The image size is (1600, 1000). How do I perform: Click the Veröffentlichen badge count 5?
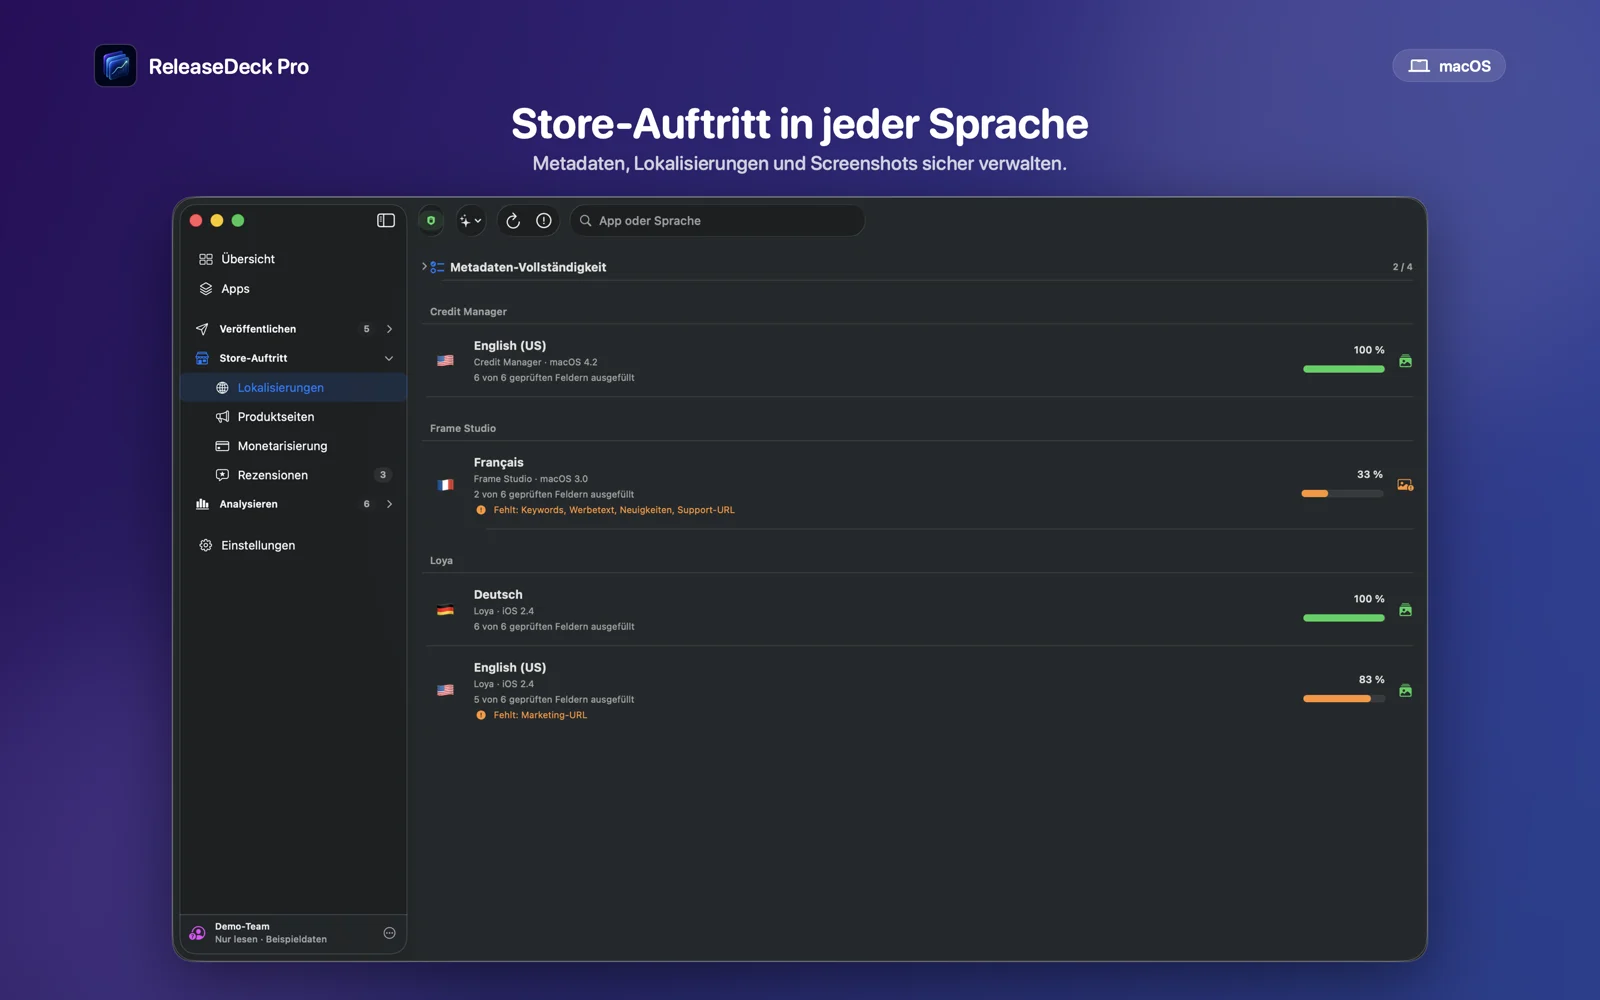(366, 329)
